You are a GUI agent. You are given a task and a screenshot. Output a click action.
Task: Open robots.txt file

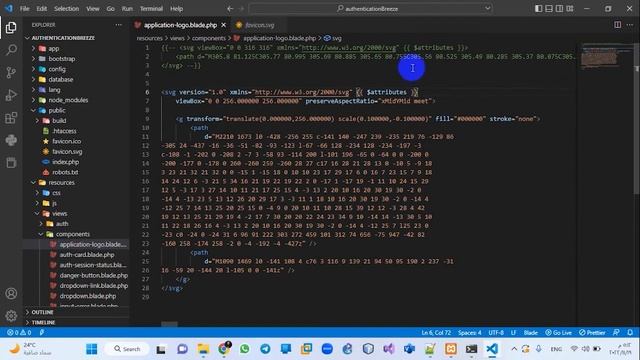65,172
